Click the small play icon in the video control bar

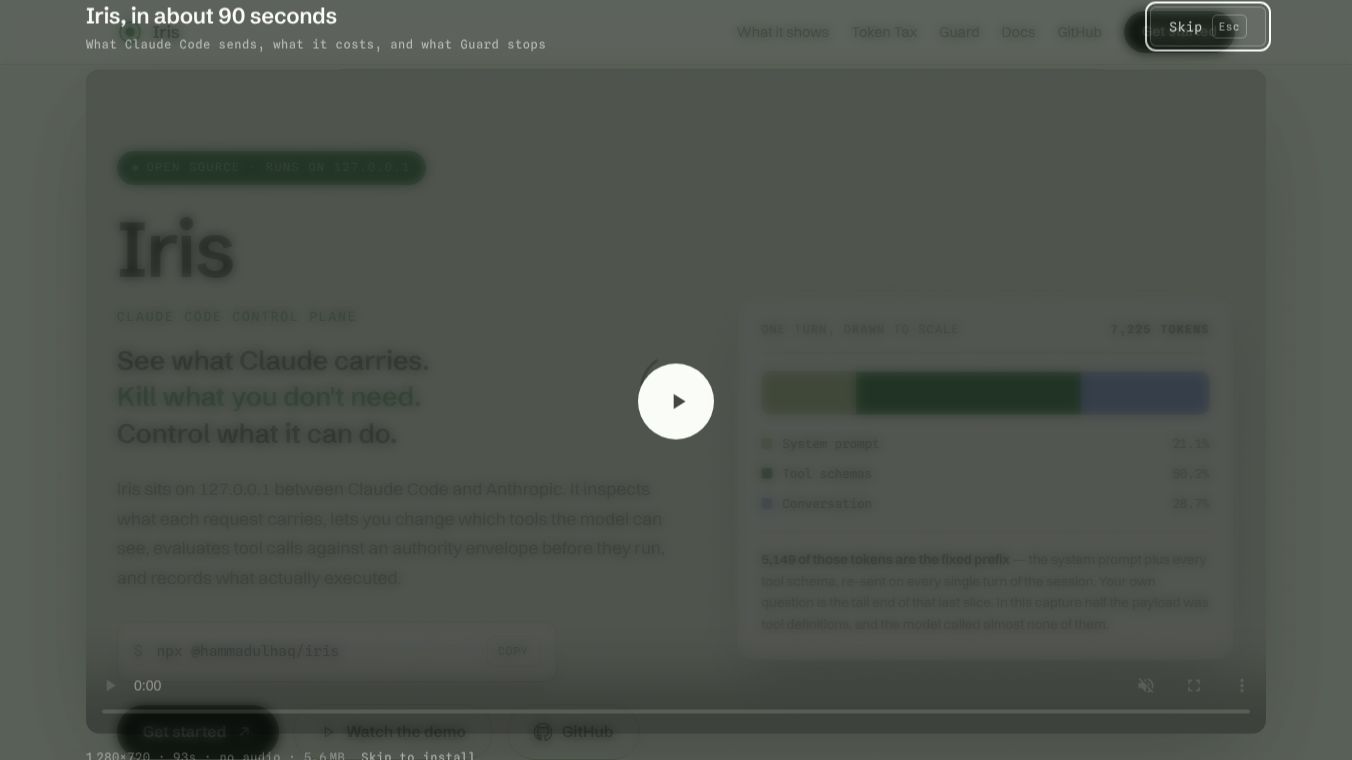click(111, 686)
